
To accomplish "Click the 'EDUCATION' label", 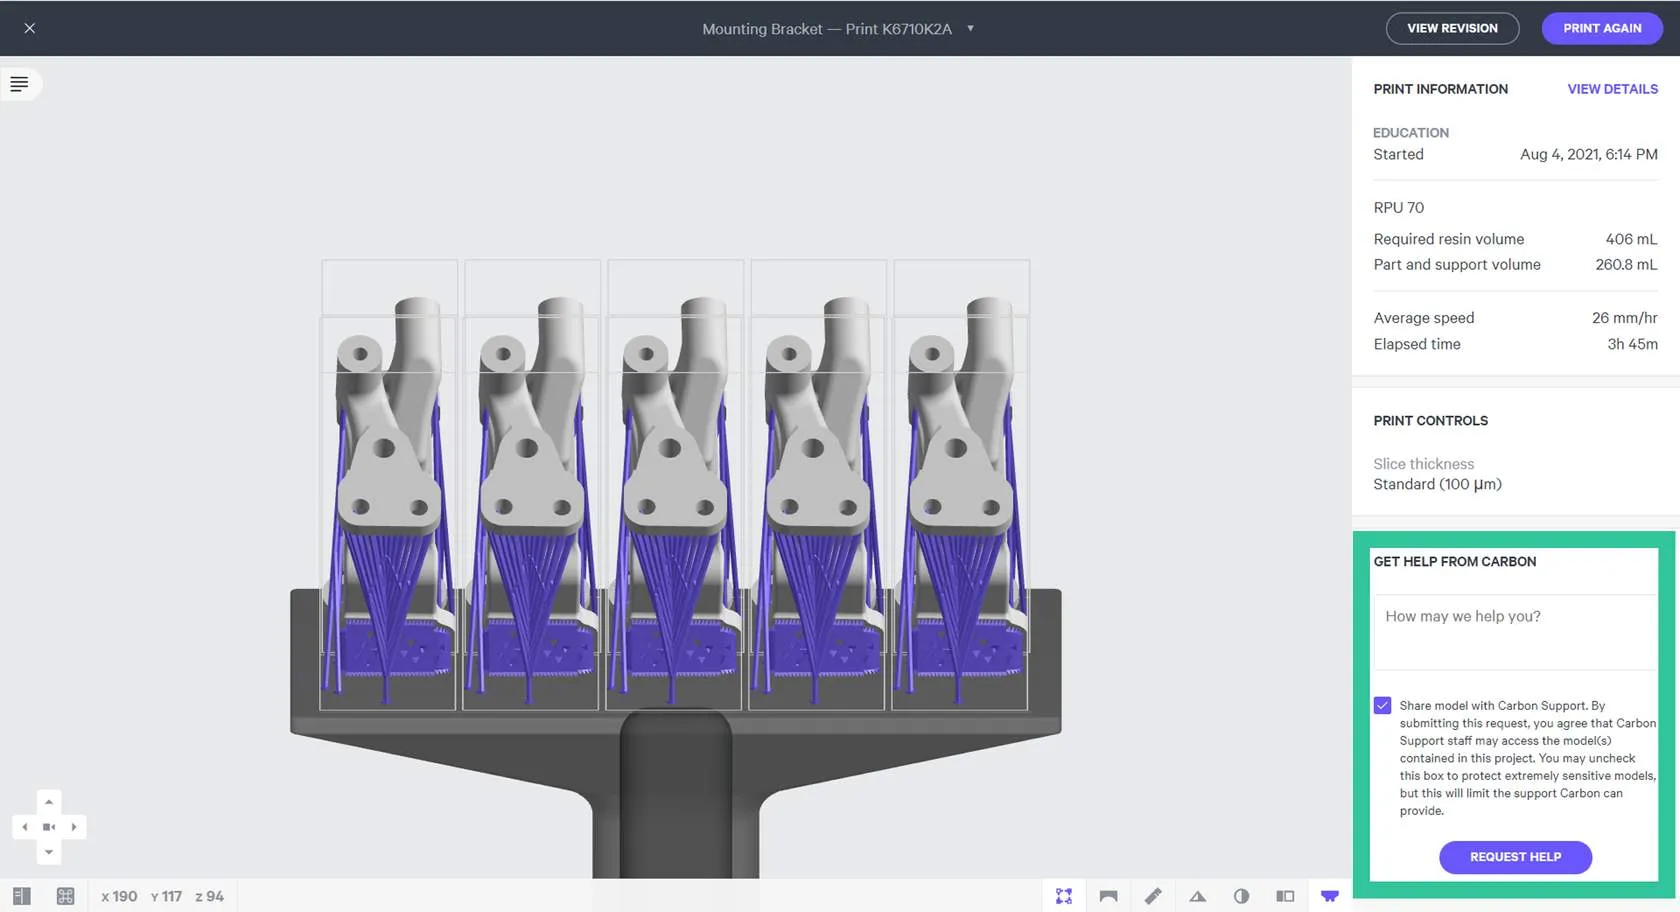I will tap(1410, 133).
